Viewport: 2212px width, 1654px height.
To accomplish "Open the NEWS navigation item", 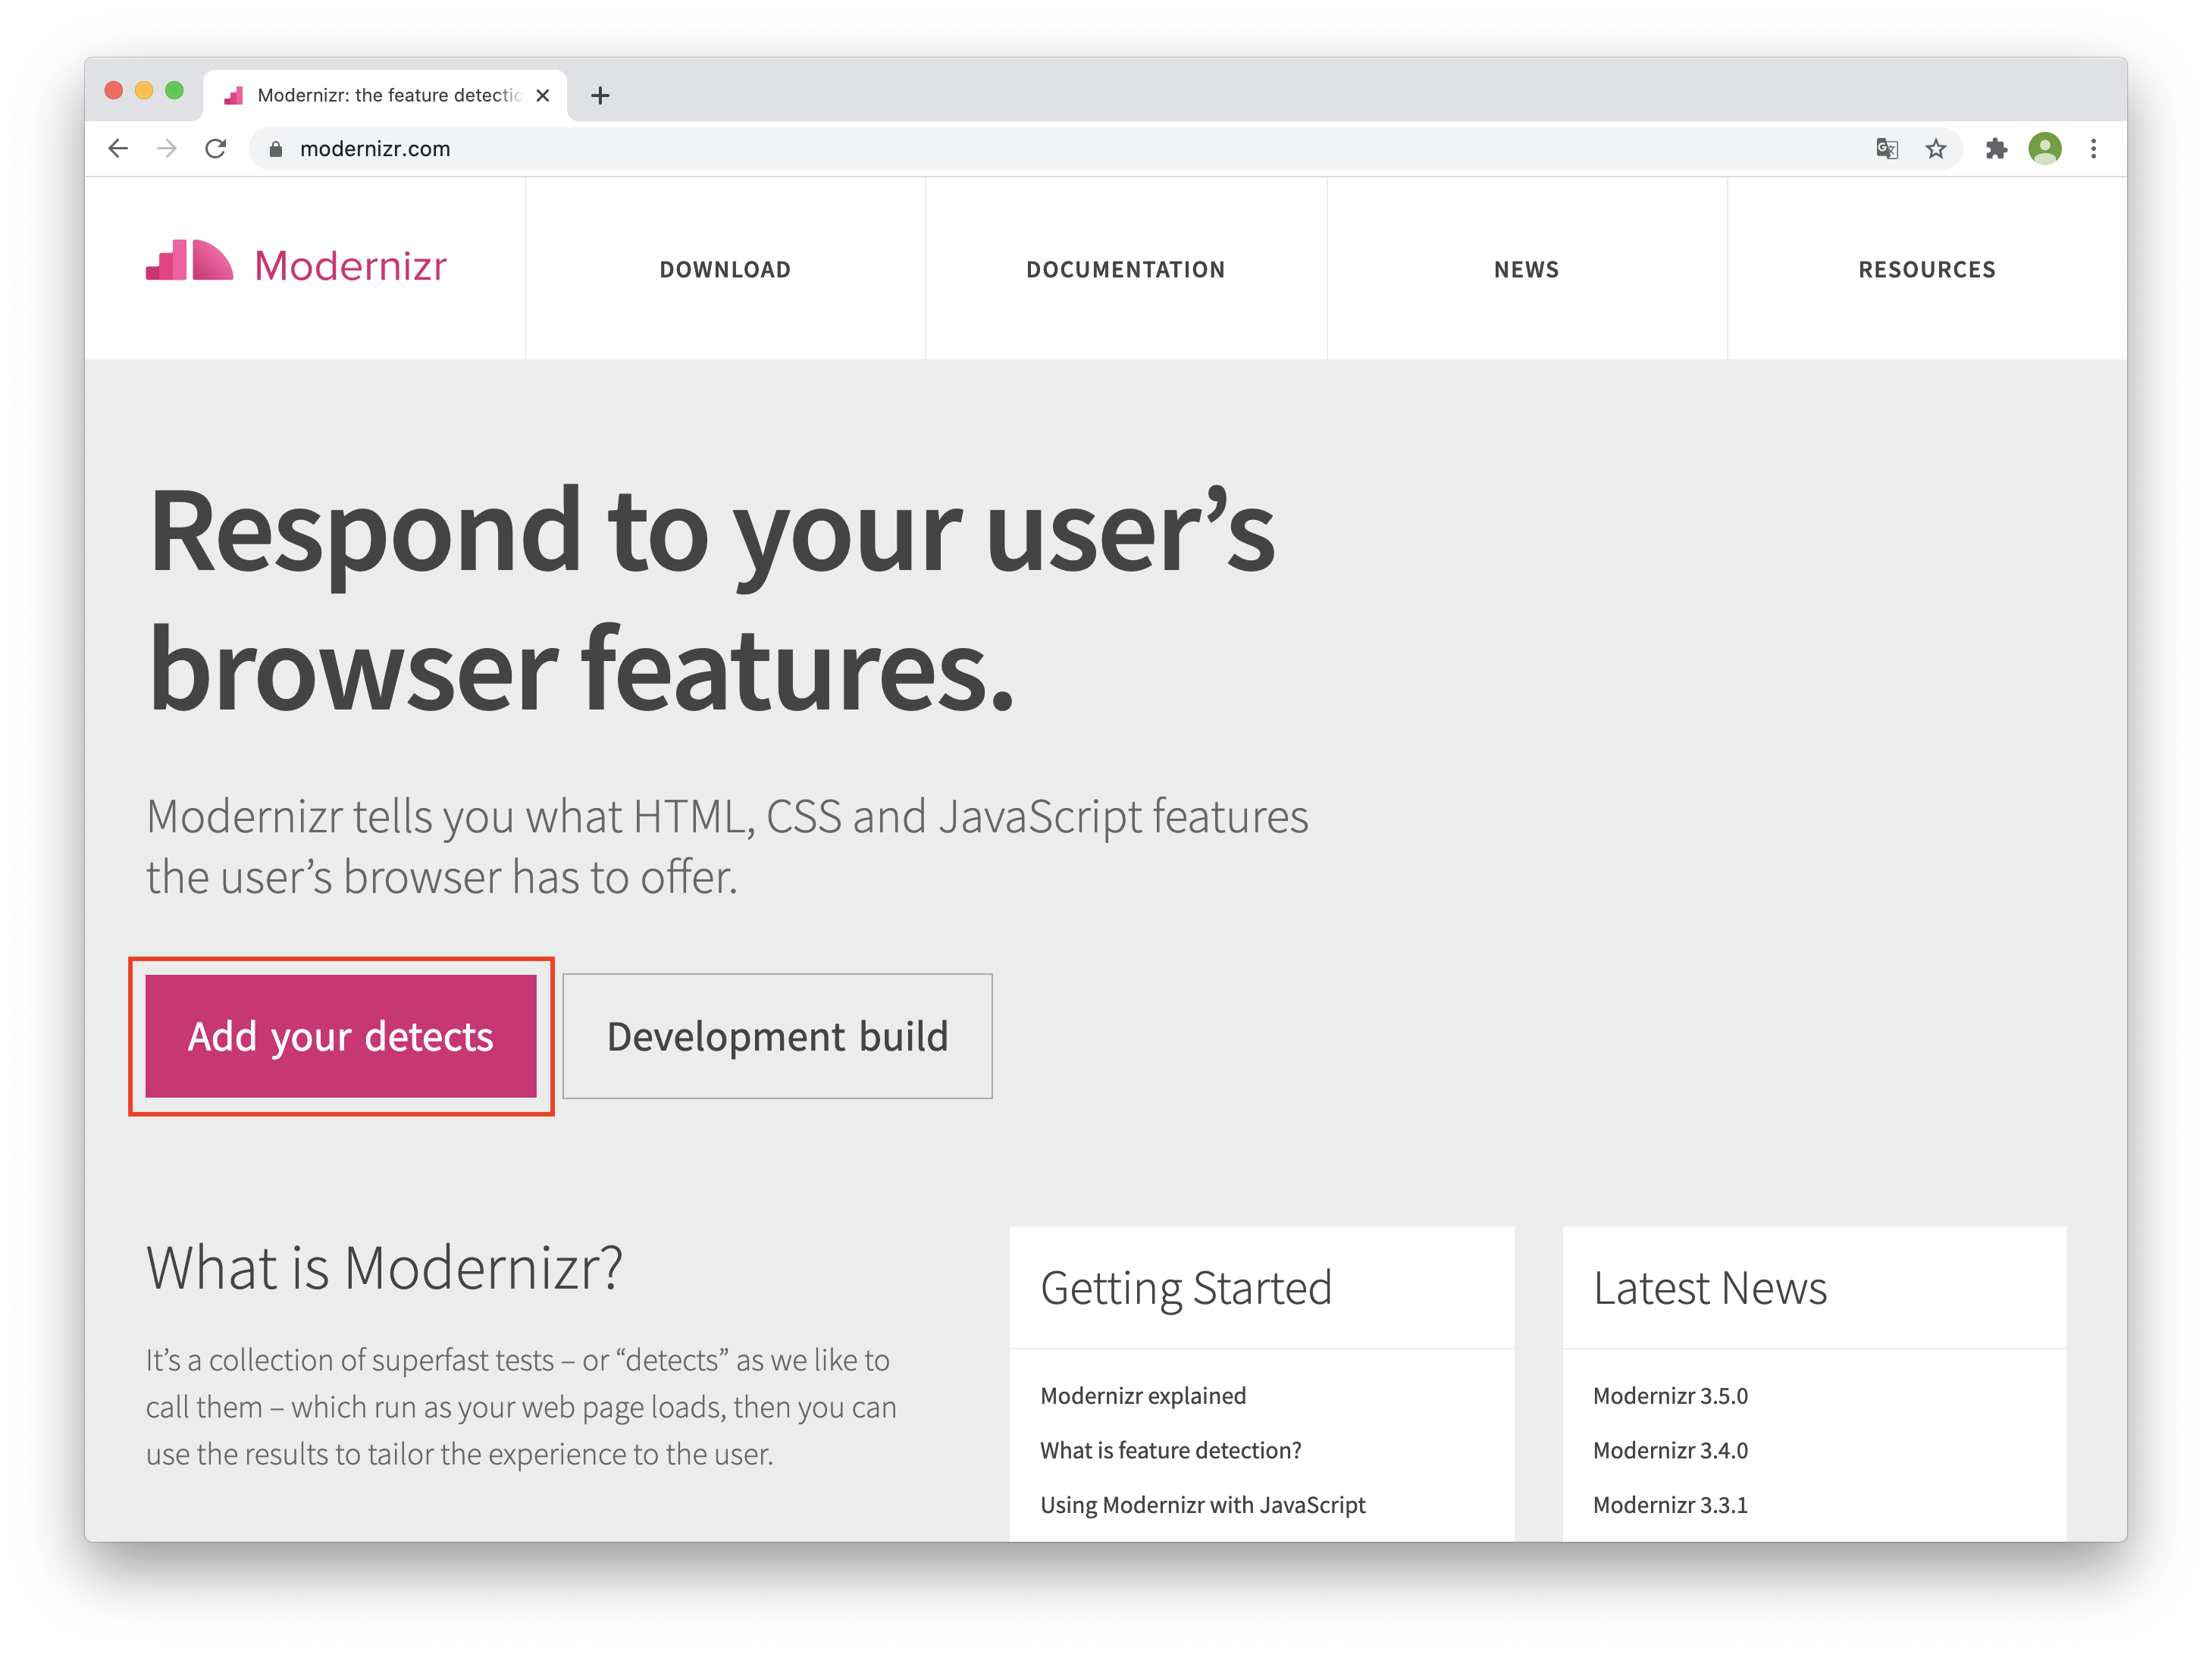I will pos(1526,269).
